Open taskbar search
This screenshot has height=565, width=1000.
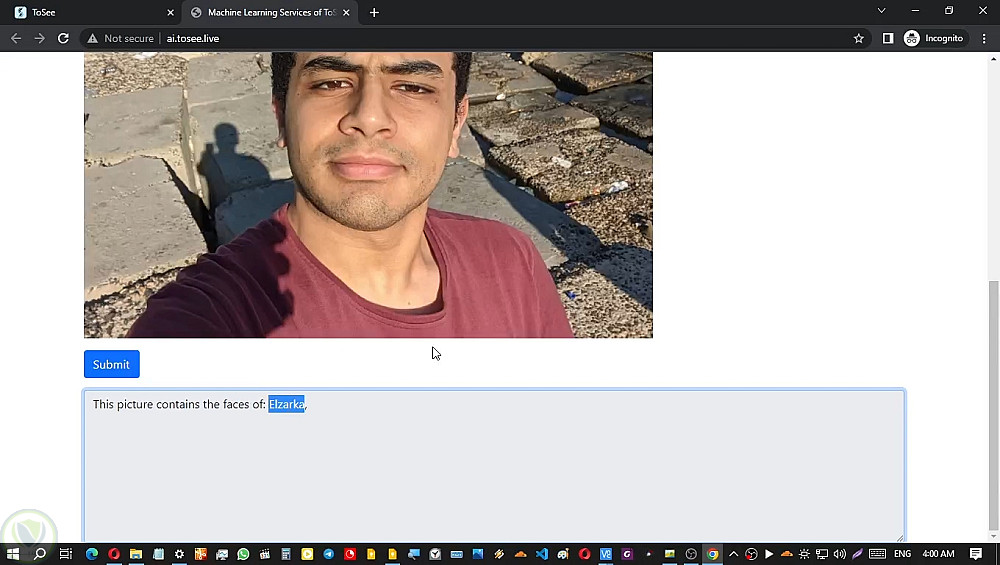tap(40, 554)
